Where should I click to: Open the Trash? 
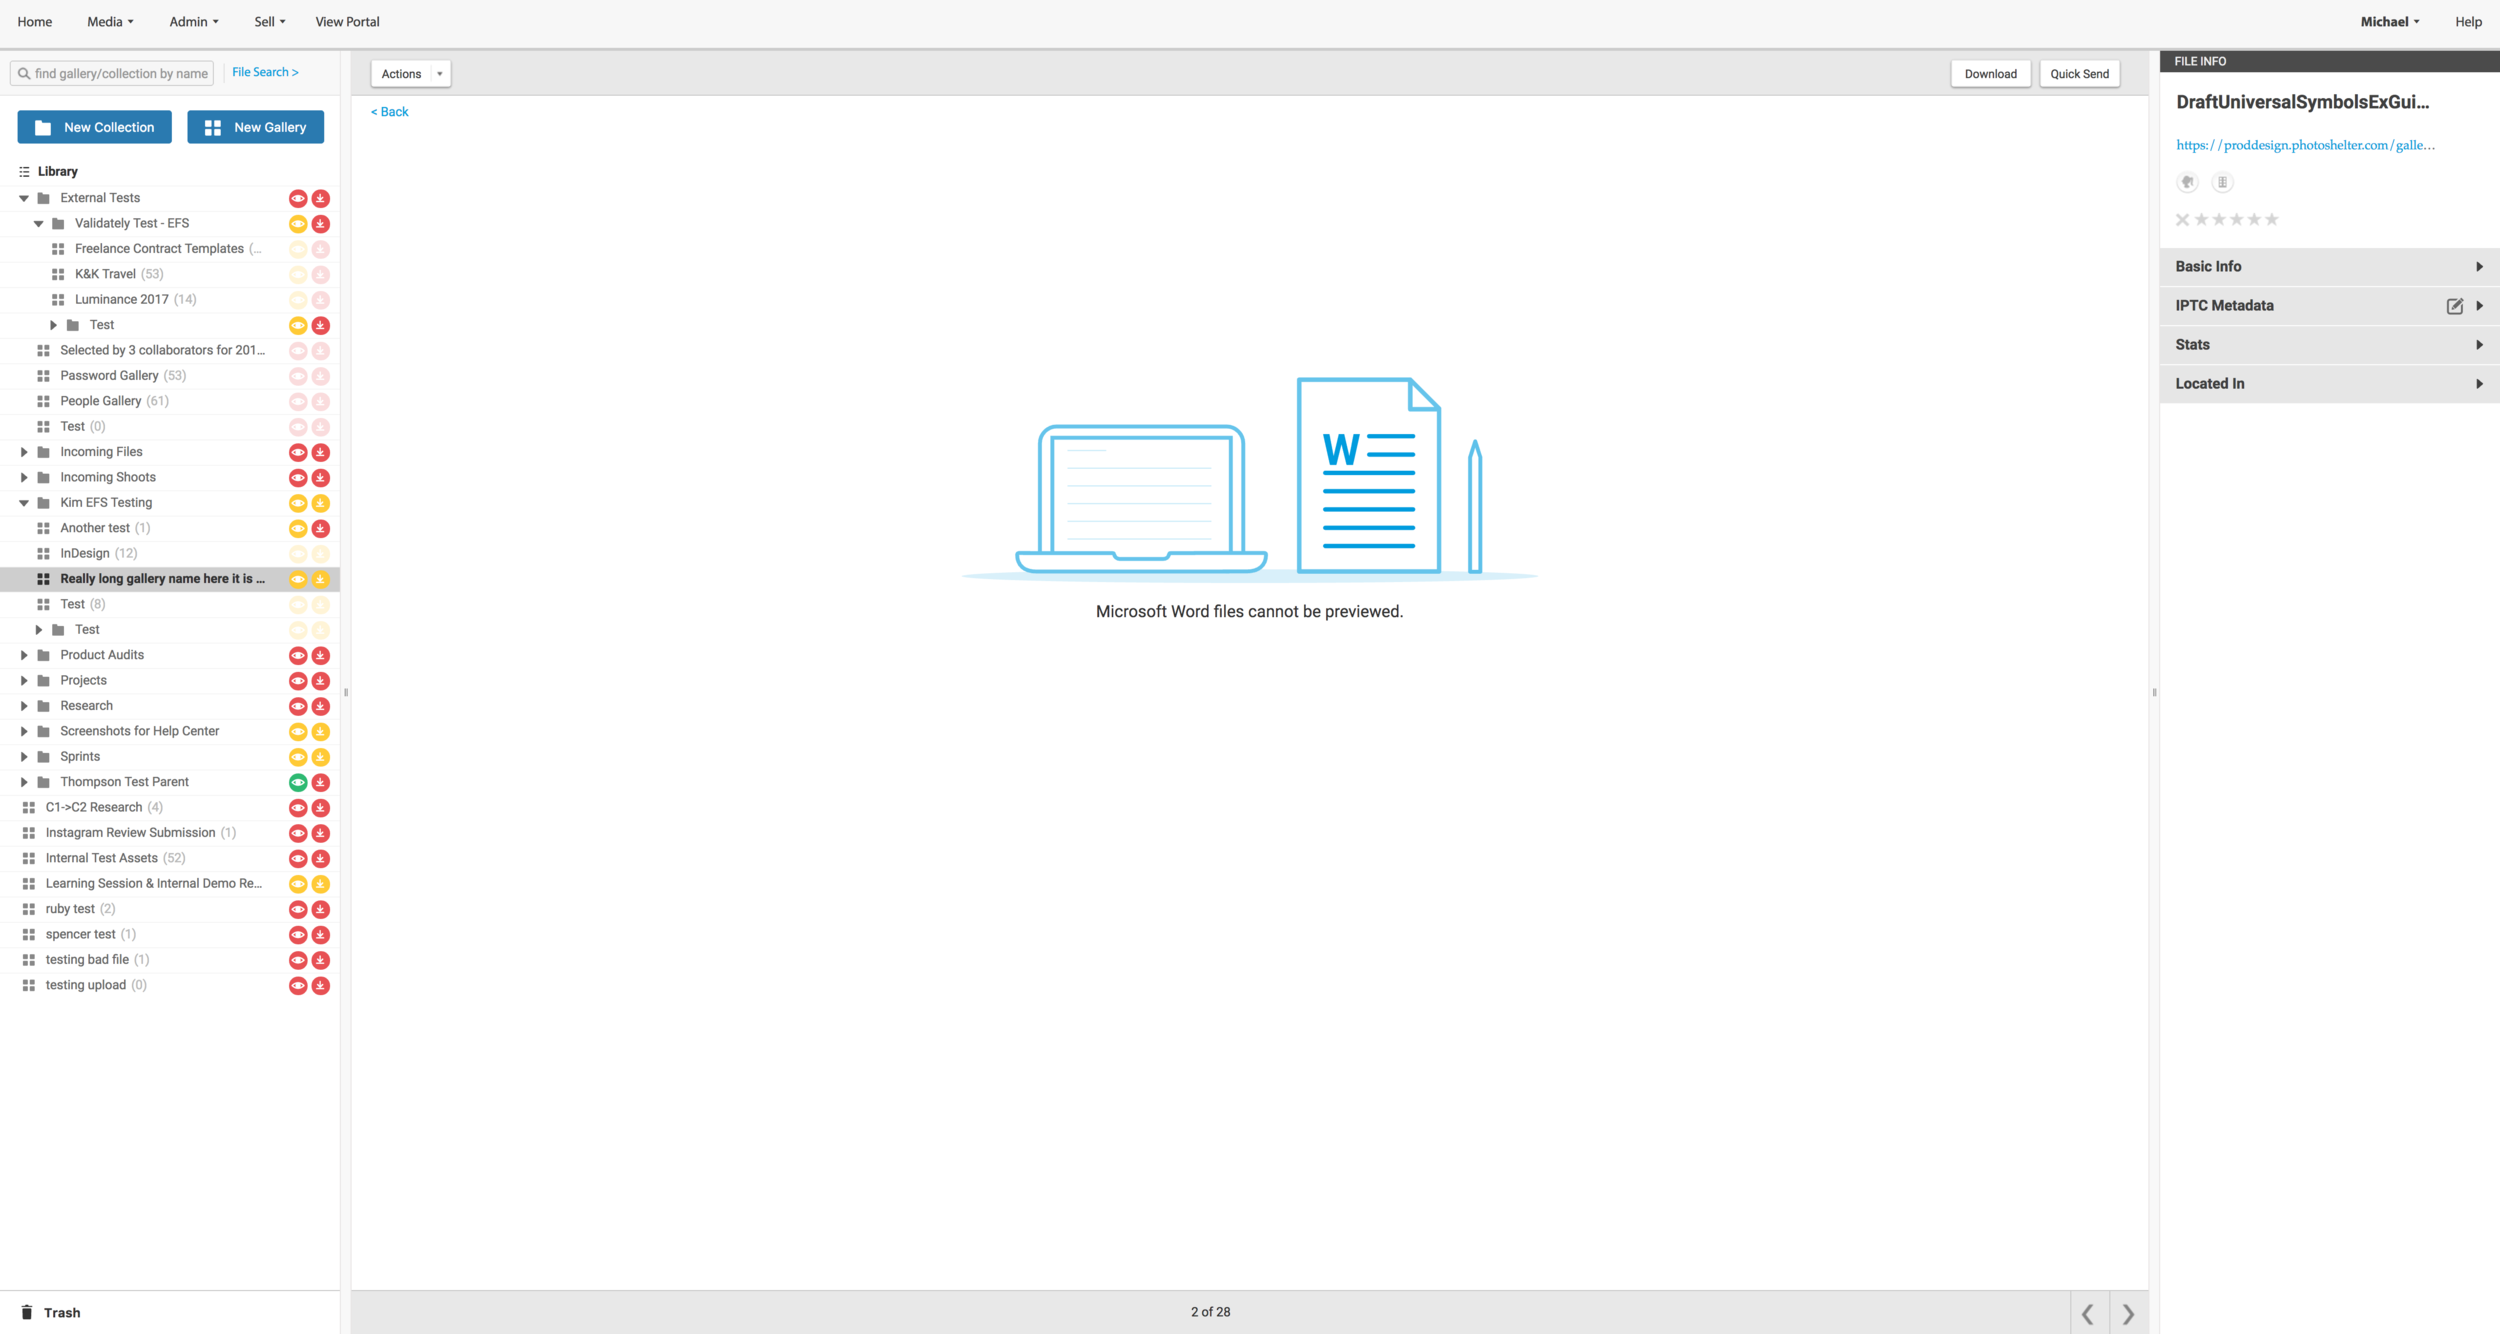tap(50, 1312)
